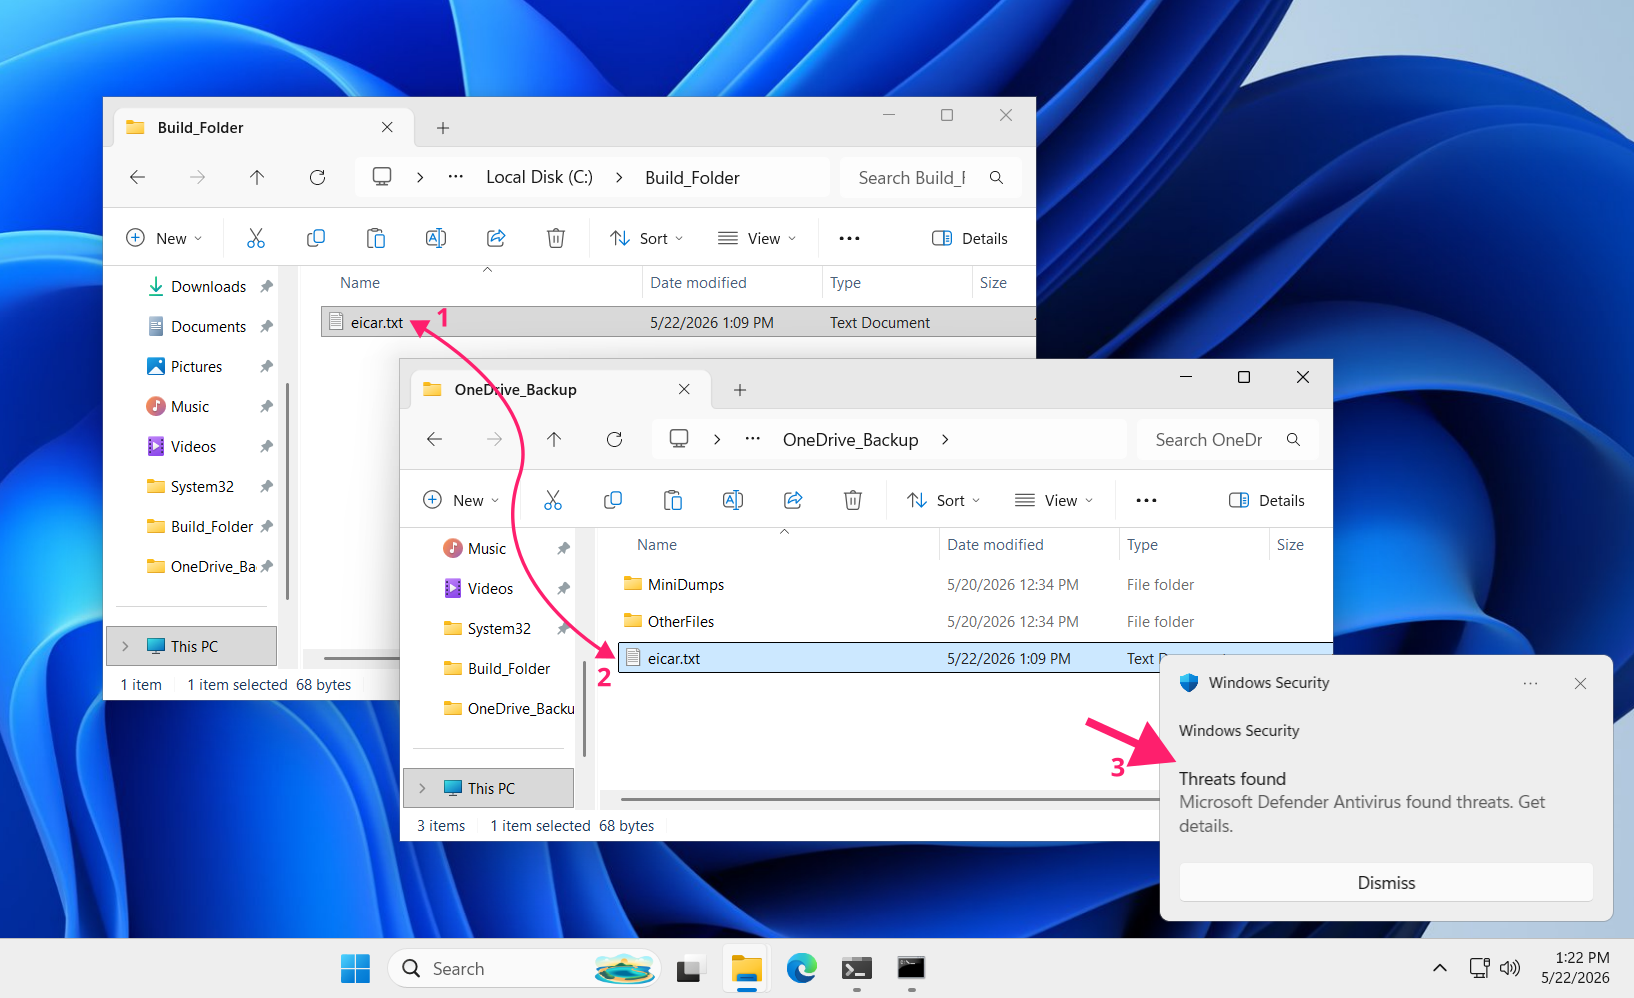
Task: Sort by Type column in Build_Folder
Action: coord(845,283)
